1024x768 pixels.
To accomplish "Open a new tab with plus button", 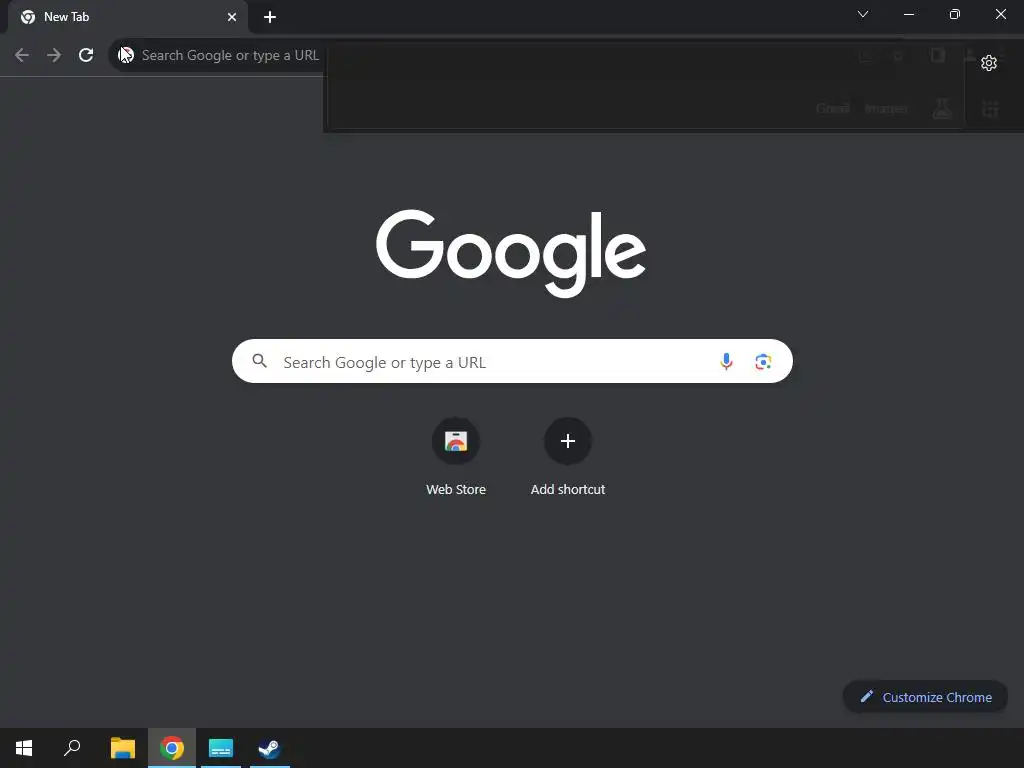I will (x=270, y=17).
